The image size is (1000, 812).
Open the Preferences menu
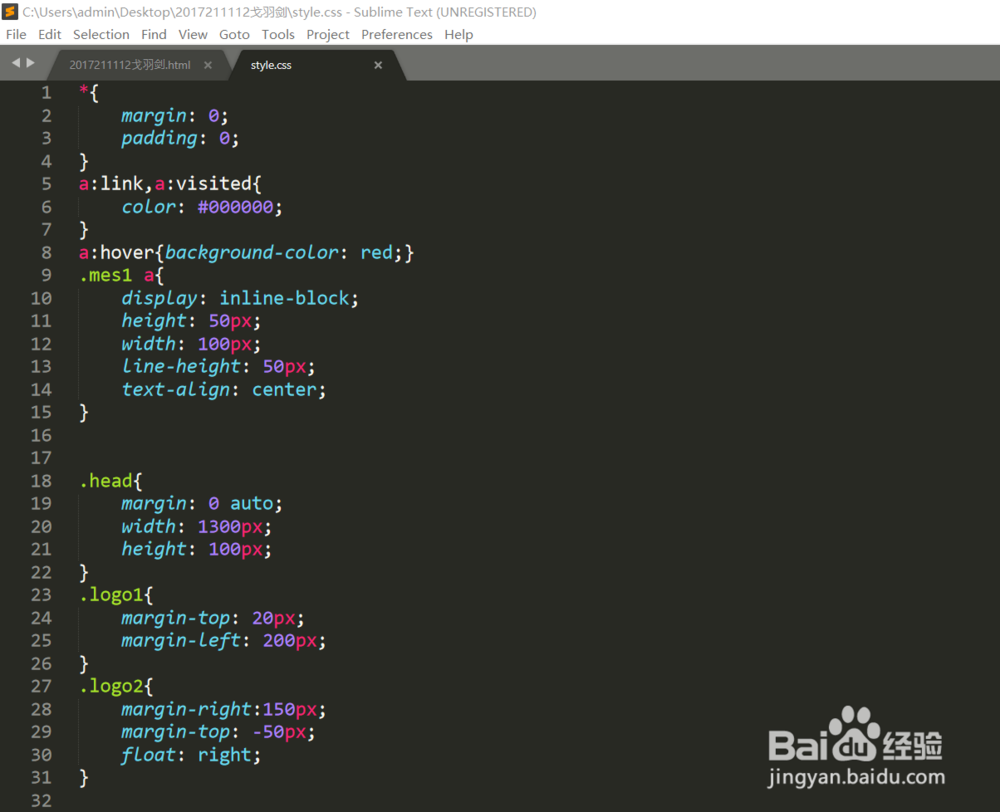(x=397, y=34)
